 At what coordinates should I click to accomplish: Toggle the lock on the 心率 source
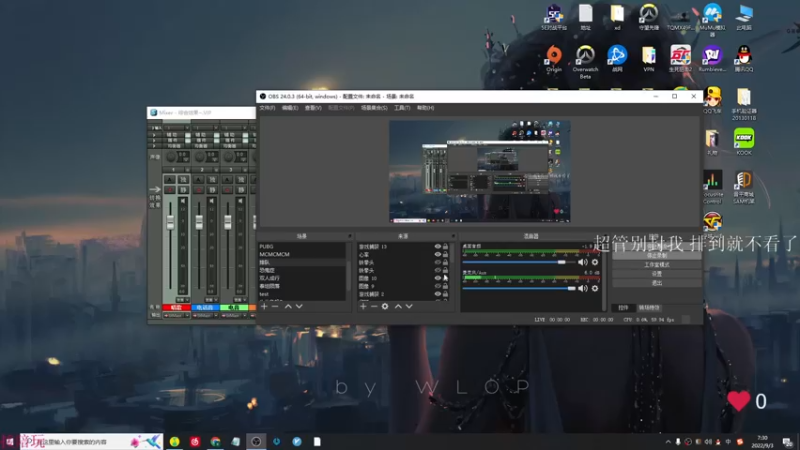coord(445,254)
